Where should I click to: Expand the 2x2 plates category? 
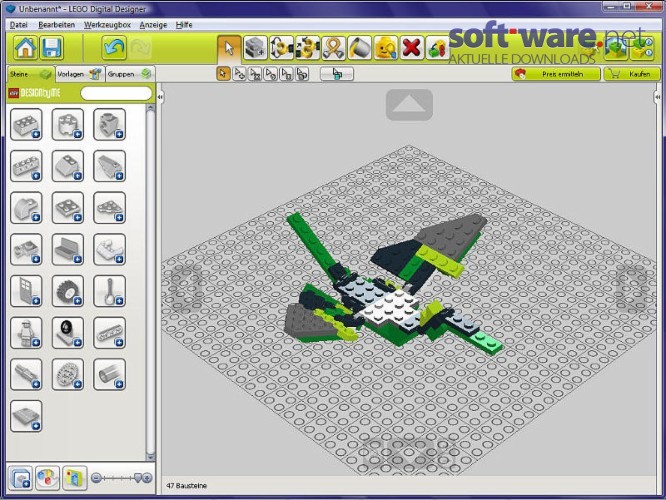pyautogui.click(x=68, y=208)
